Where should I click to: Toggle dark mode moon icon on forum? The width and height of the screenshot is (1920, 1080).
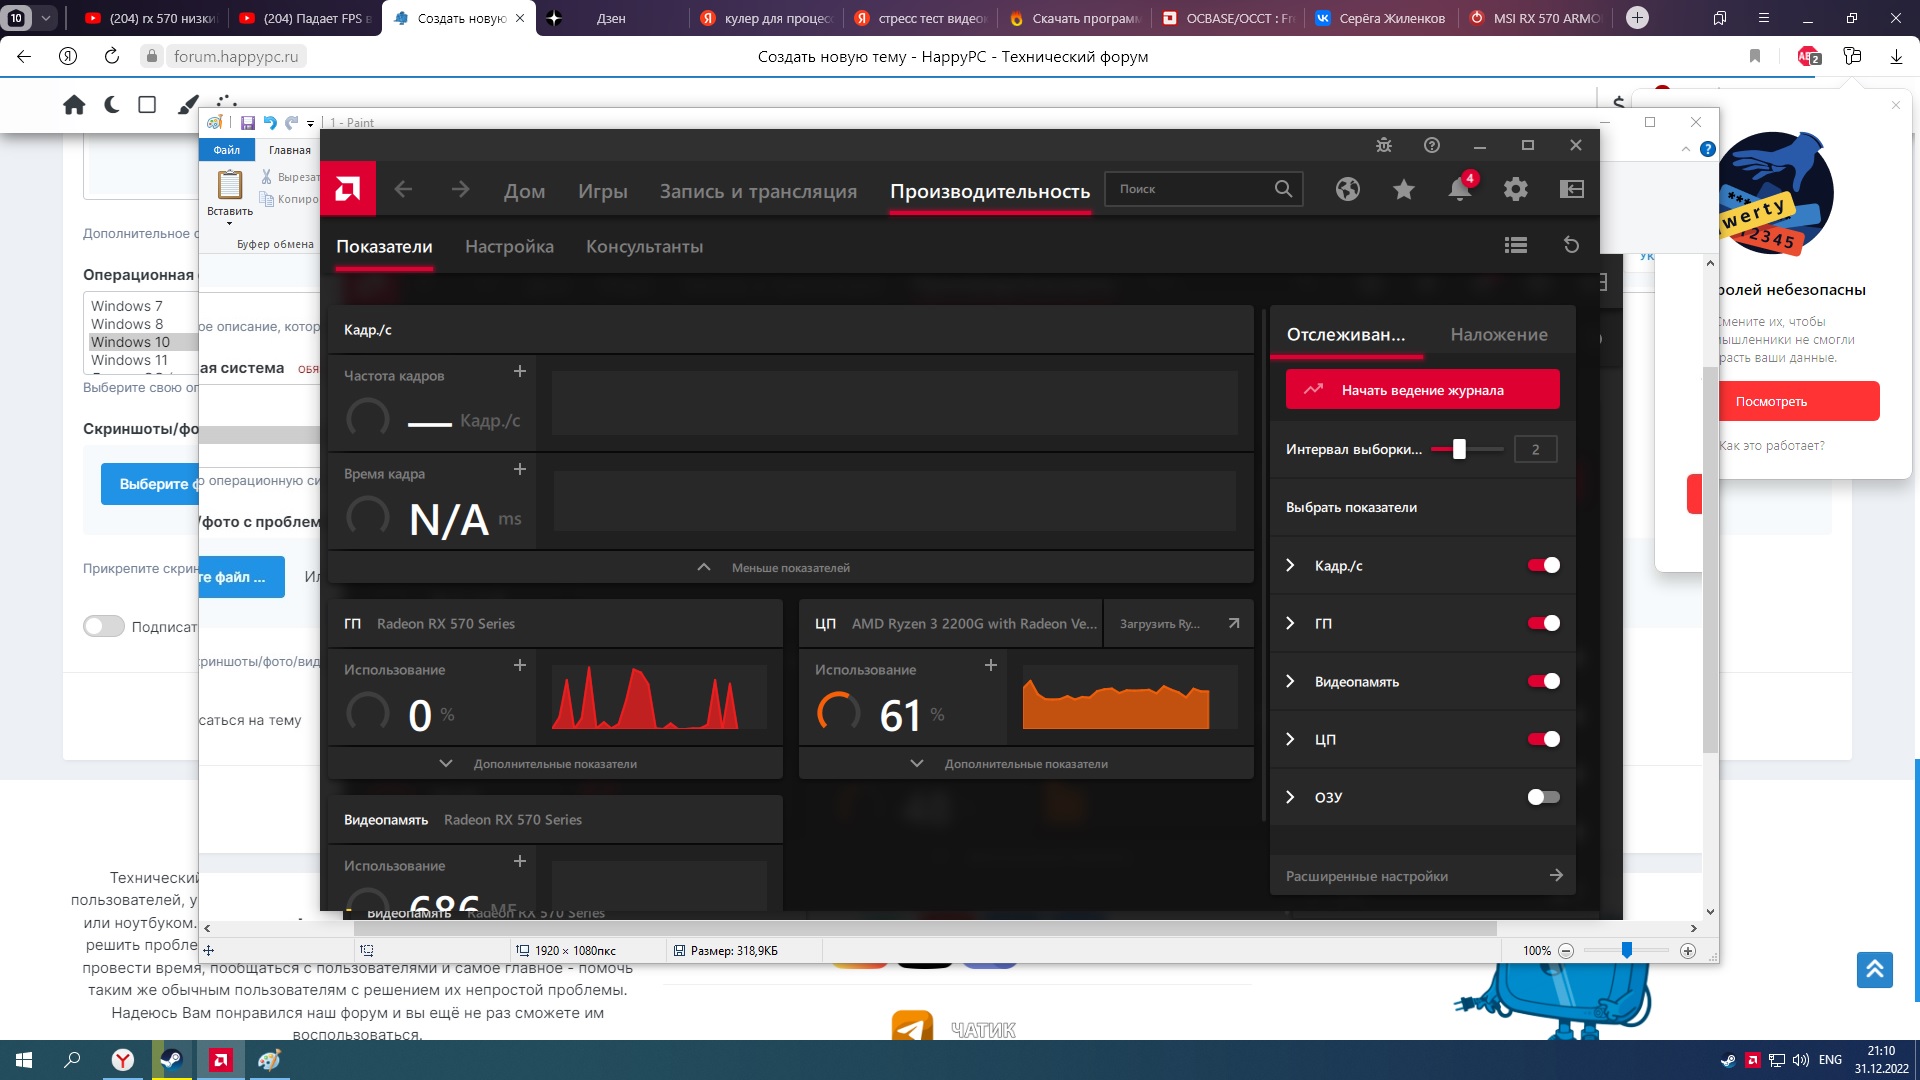[x=111, y=104]
